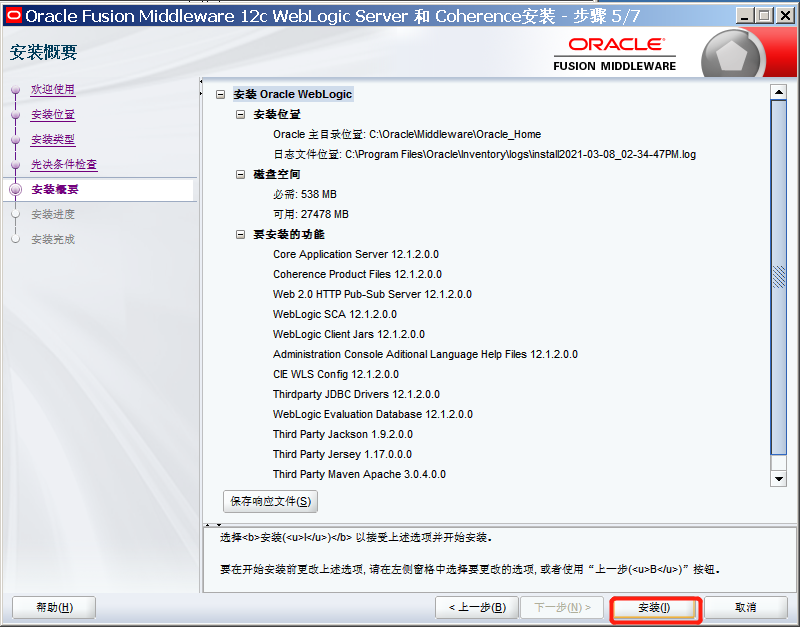Select Web 2.0 HTTP Pub-Sub Server row
This screenshot has width=800, height=627.
(372, 294)
